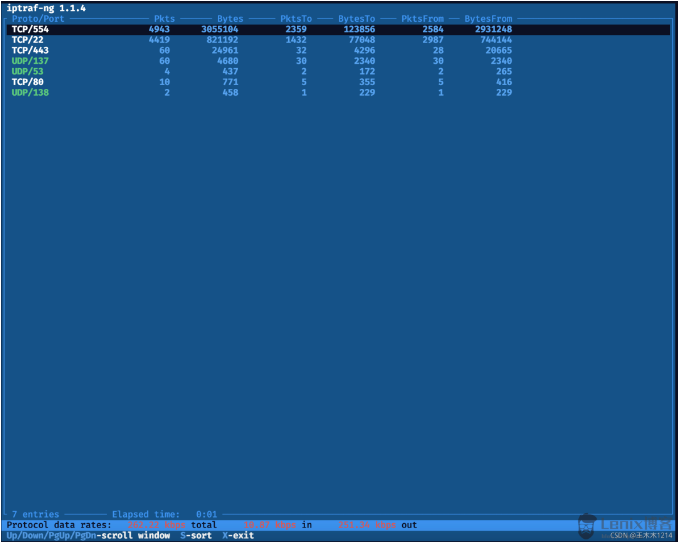679x542 pixels.
Task: Click the Proto/Port column header
Action: coord(38,19)
